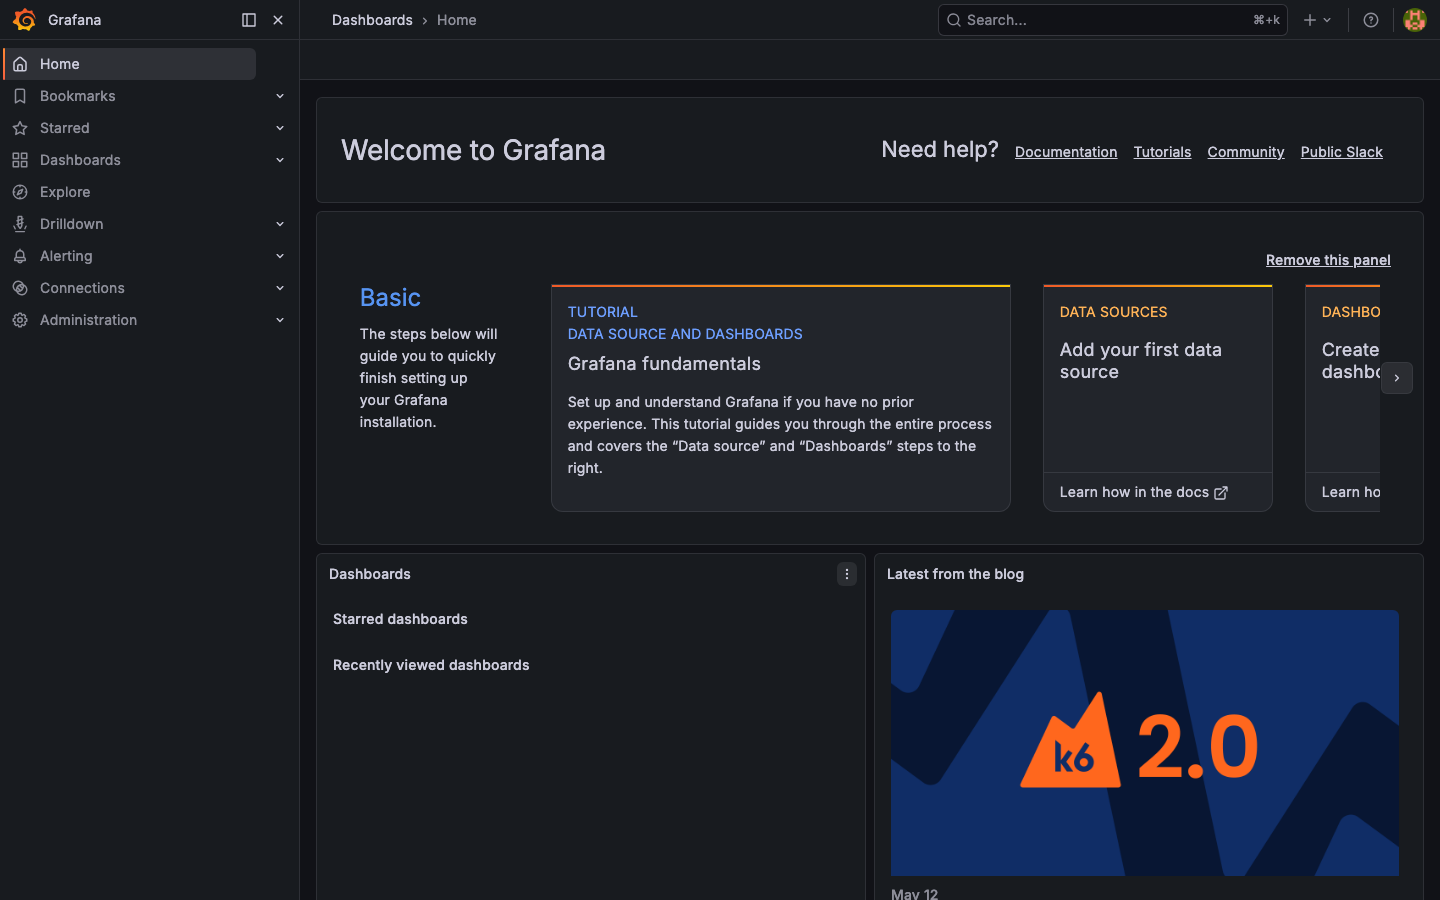Expand the Drilldown section chevron
Image resolution: width=1440 pixels, height=900 pixels.
coord(280,224)
